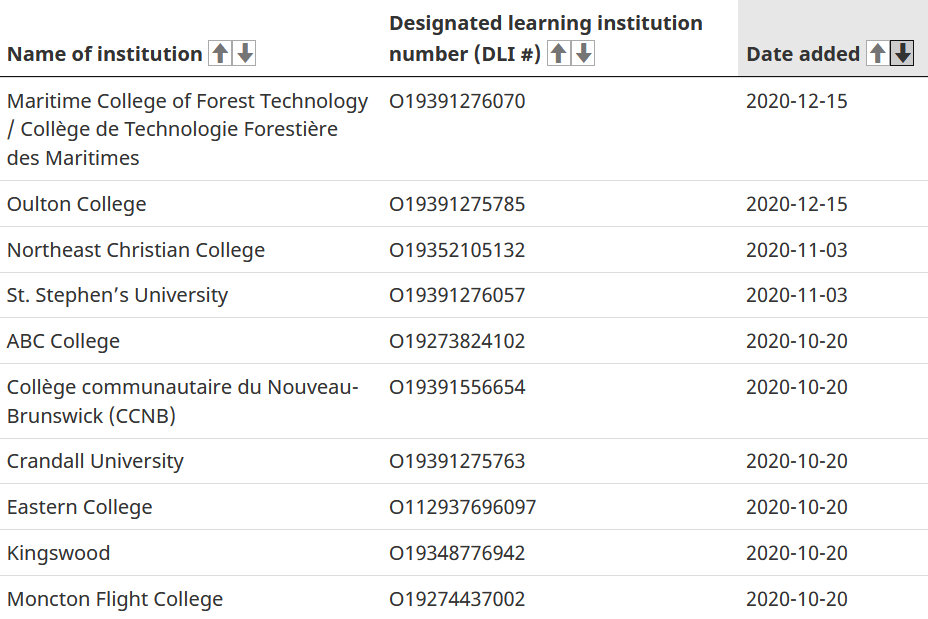Click the Date added column header
Screen dimensions: 928x619
coord(803,54)
